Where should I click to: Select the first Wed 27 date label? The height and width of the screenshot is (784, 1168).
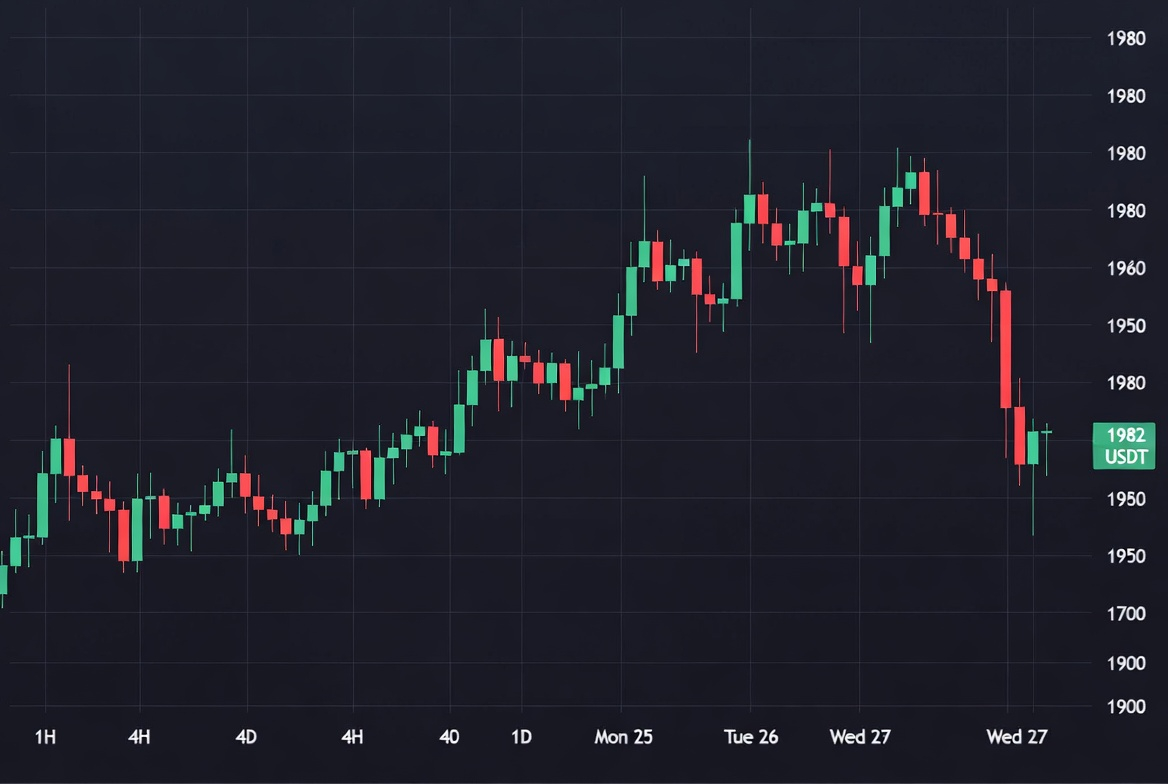click(x=860, y=737)
